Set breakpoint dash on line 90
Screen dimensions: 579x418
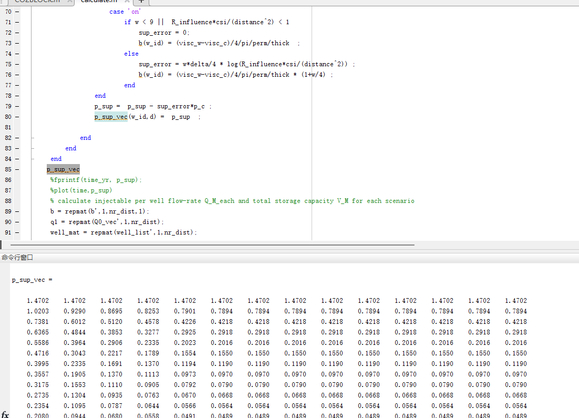[x=17, y=222]
